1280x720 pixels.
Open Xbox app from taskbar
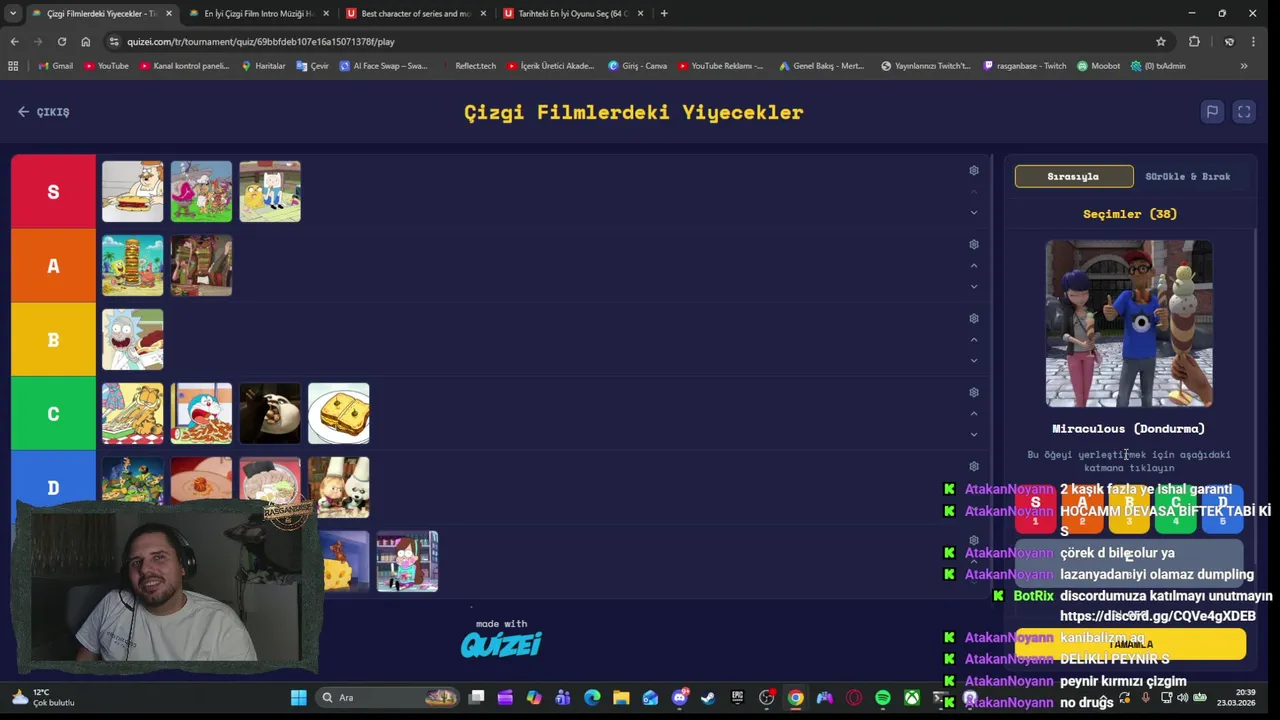click(x=912, y=698)
